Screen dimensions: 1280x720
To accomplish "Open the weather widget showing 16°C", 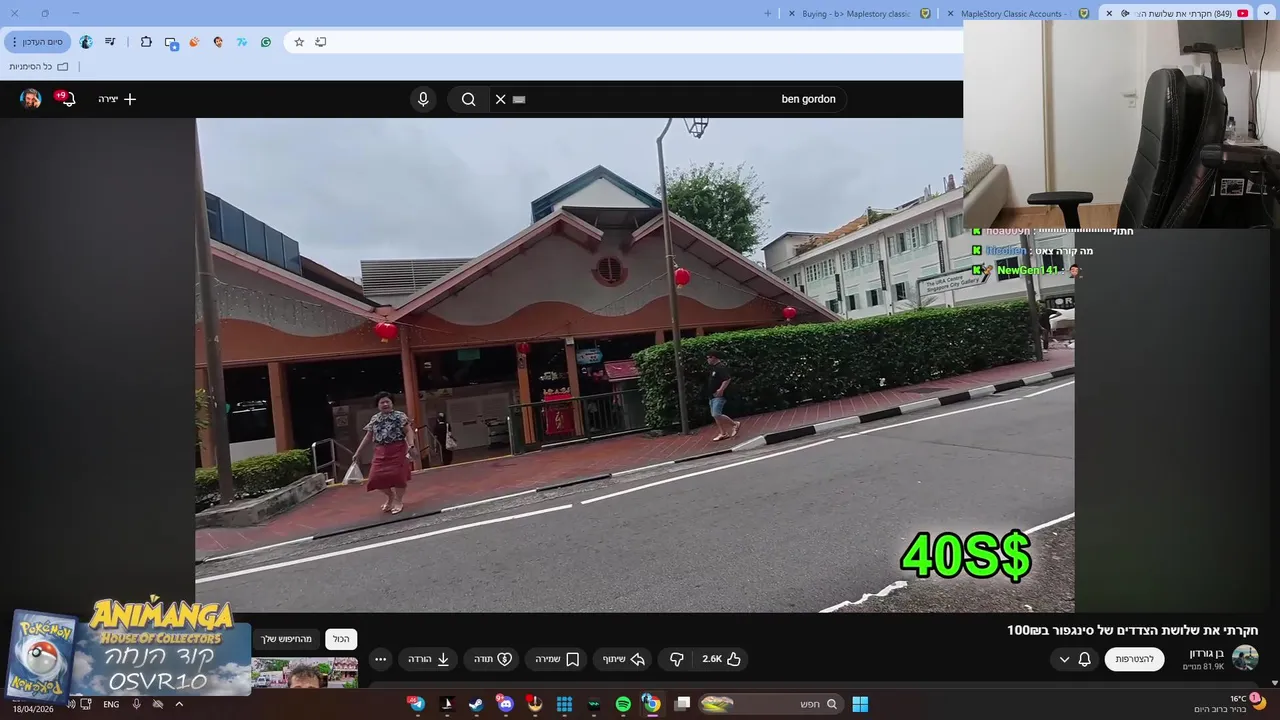I will [1230, 703].
